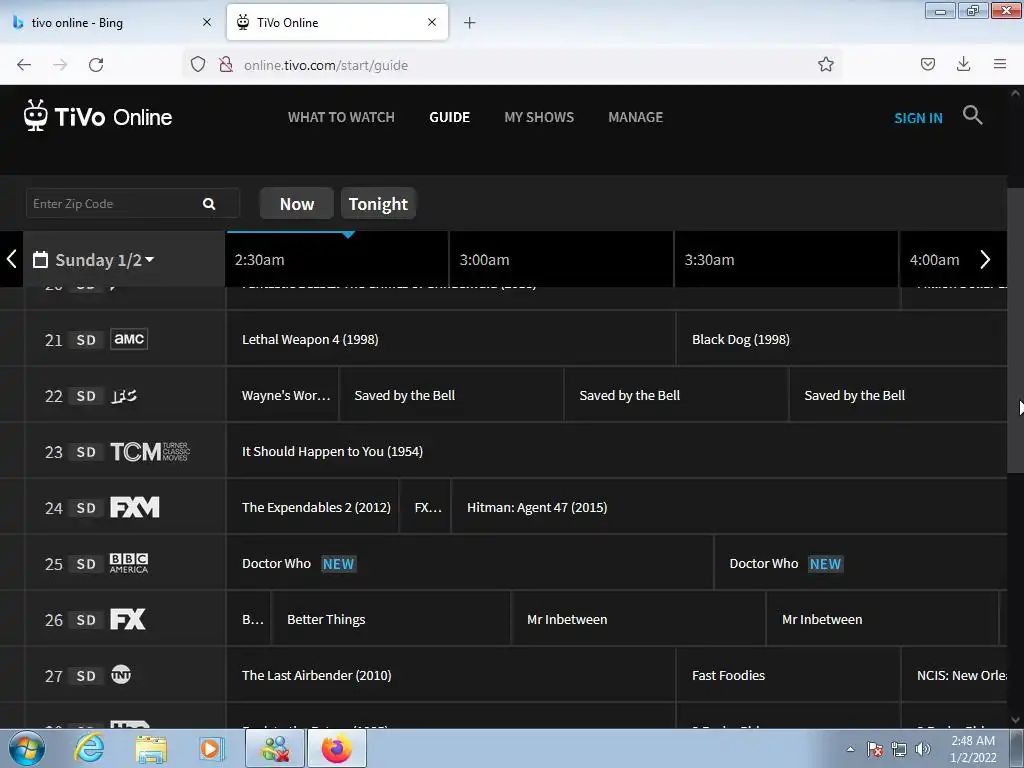The width and height of the screenshot is (1024, 768).
Task: Select the BBC America channel logo
Action: click(129, 564)
